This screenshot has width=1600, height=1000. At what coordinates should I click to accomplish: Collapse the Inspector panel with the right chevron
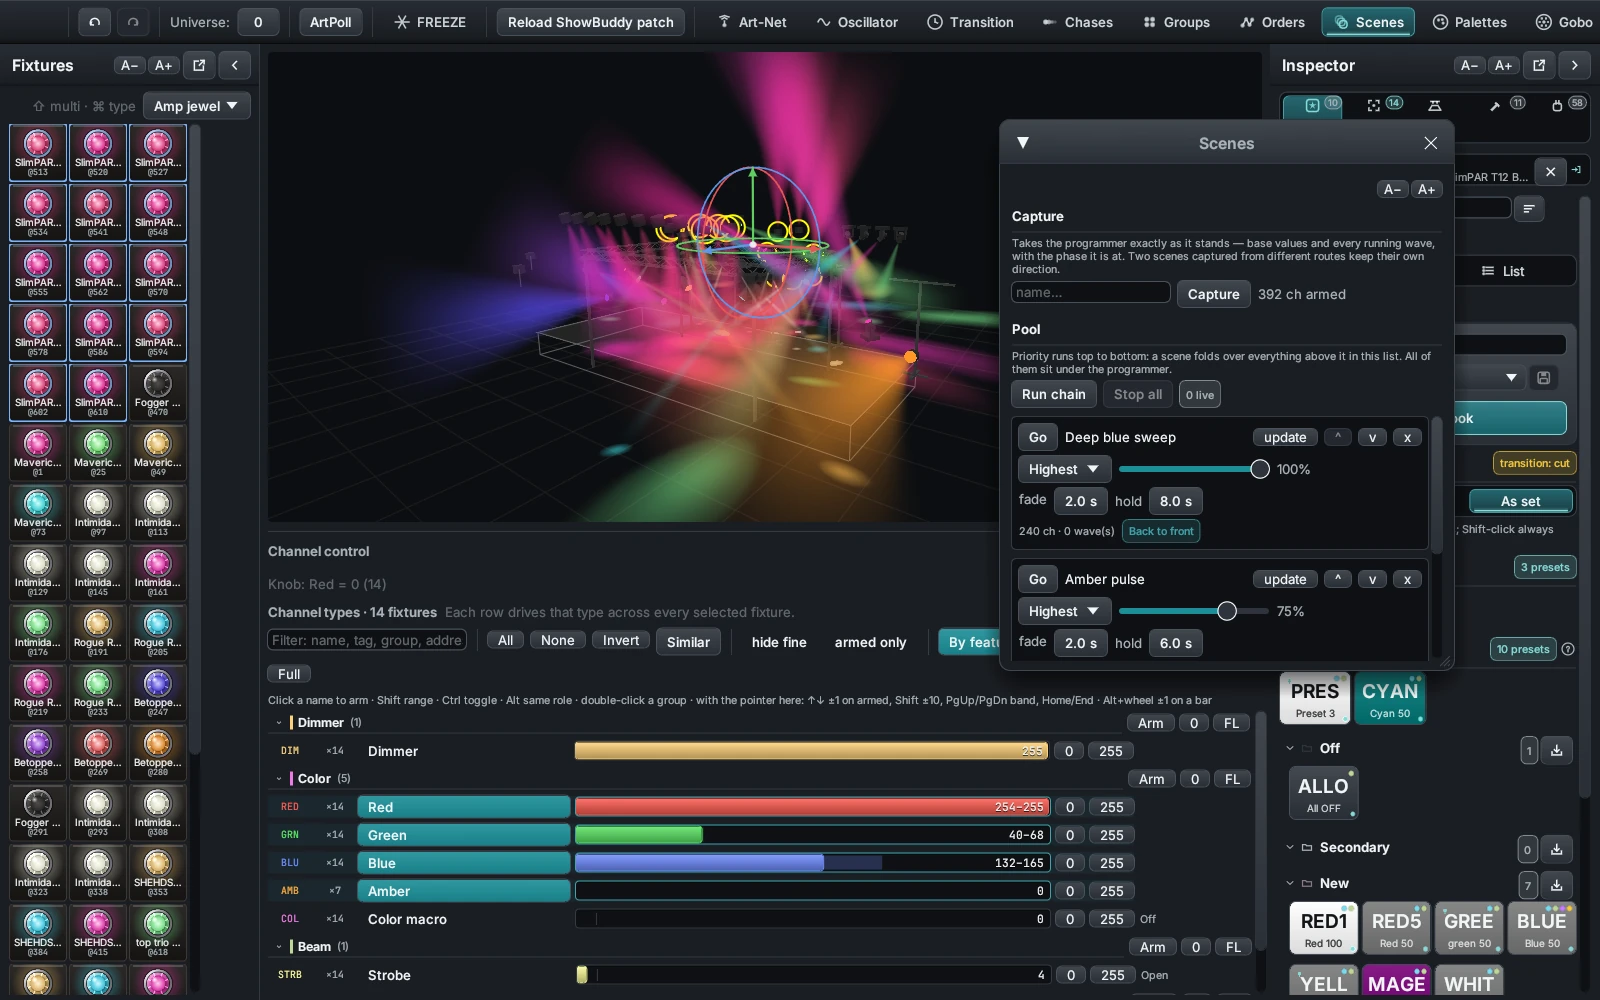coord(1575,65)
